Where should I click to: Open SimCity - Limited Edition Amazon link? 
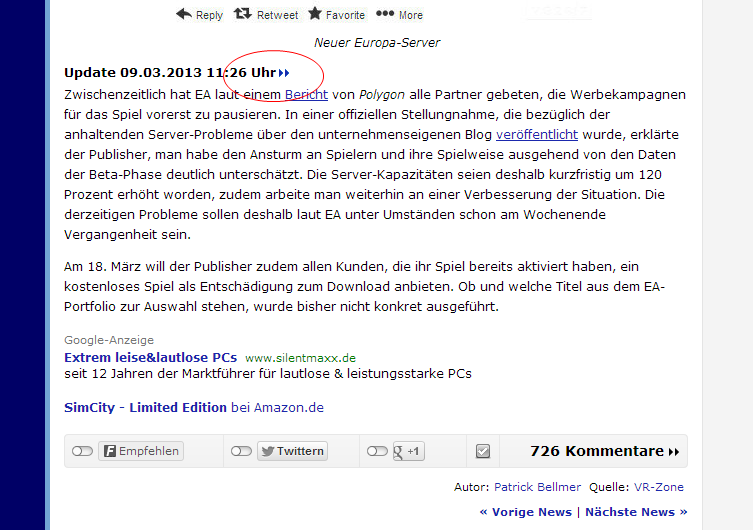194,408
